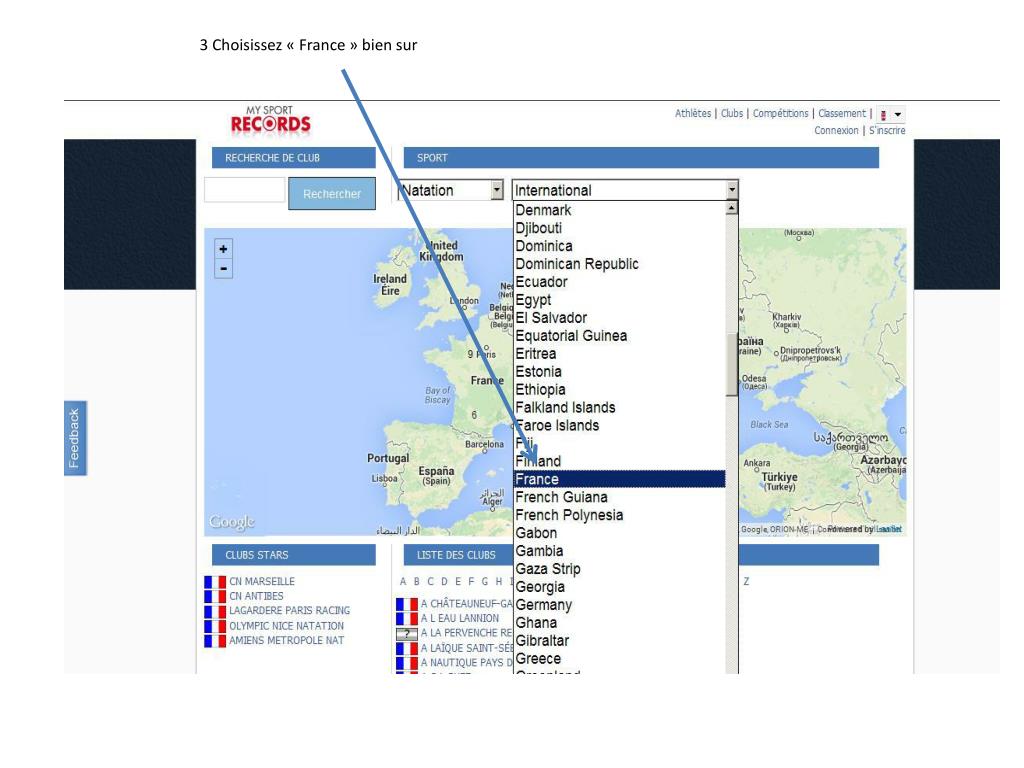Open LAGARDERE PARIS RACING club link
The image size is (1024, 768).
point(289,611)
